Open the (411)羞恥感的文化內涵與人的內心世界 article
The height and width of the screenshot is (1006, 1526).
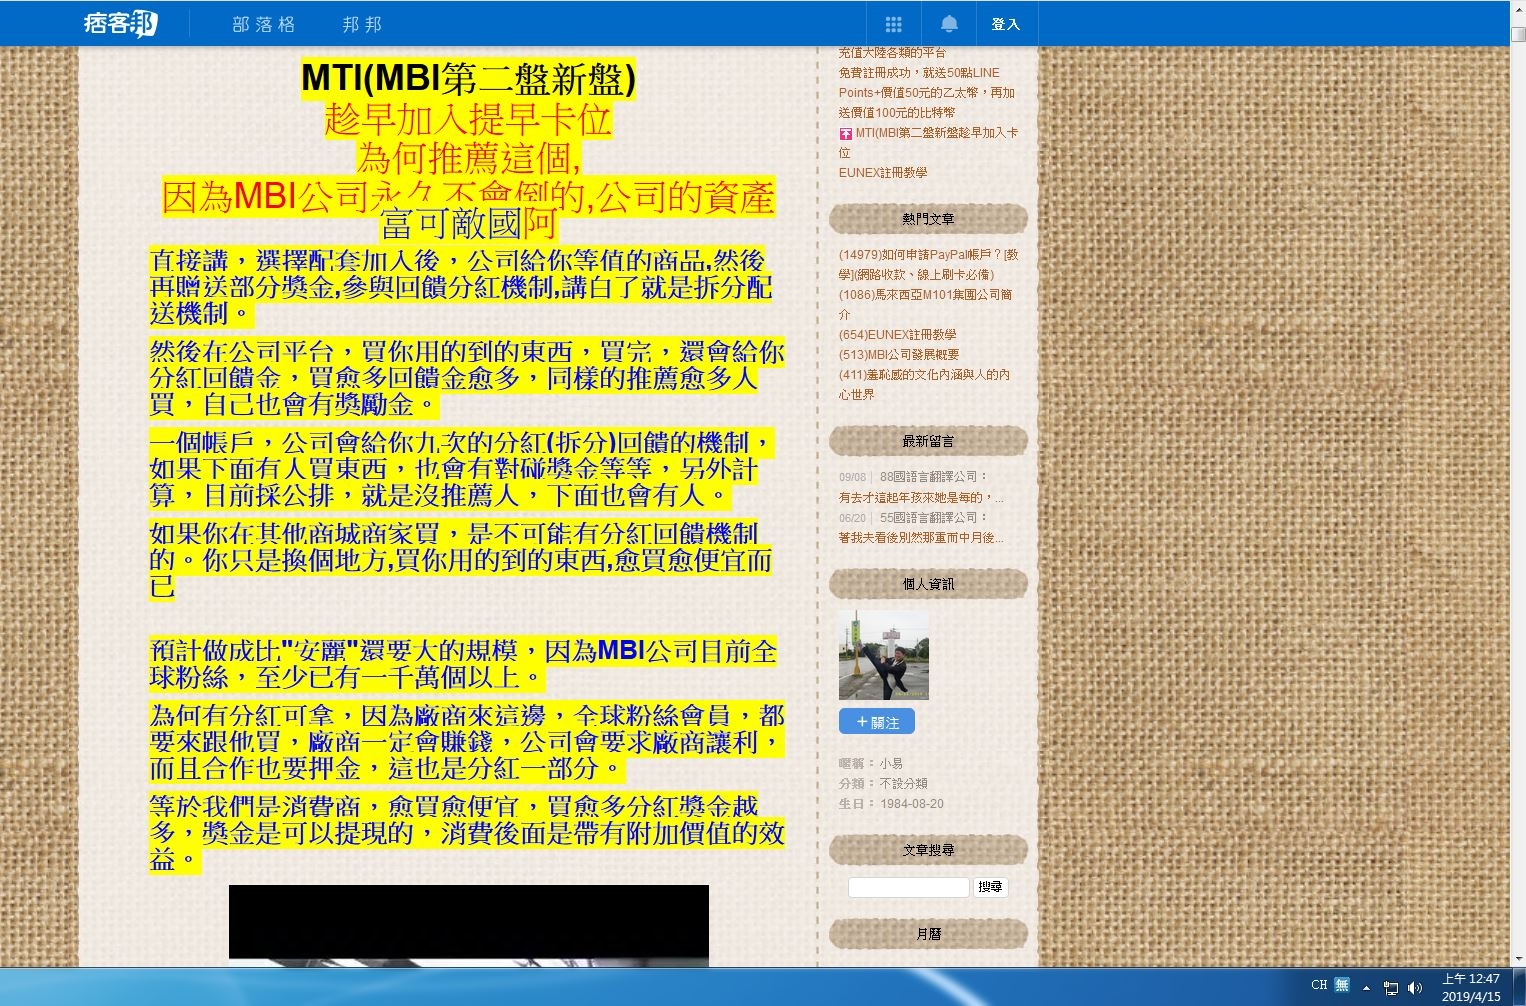924,385
